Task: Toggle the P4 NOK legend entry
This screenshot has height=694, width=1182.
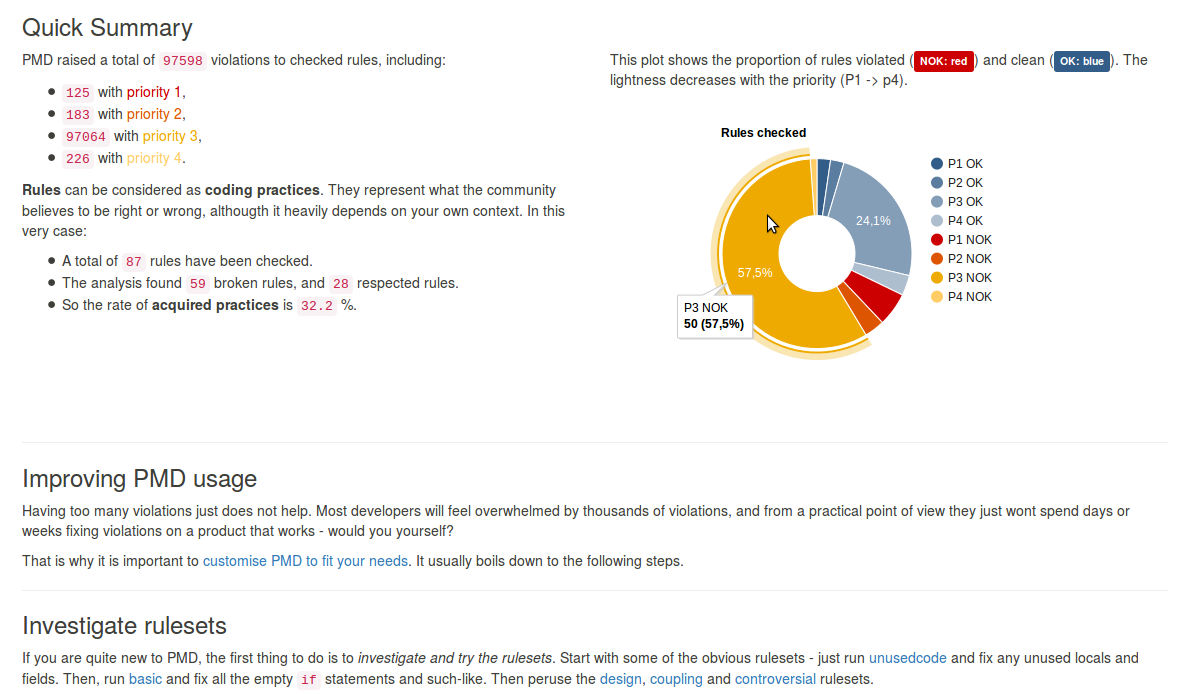Action: [x=969, y=297]
